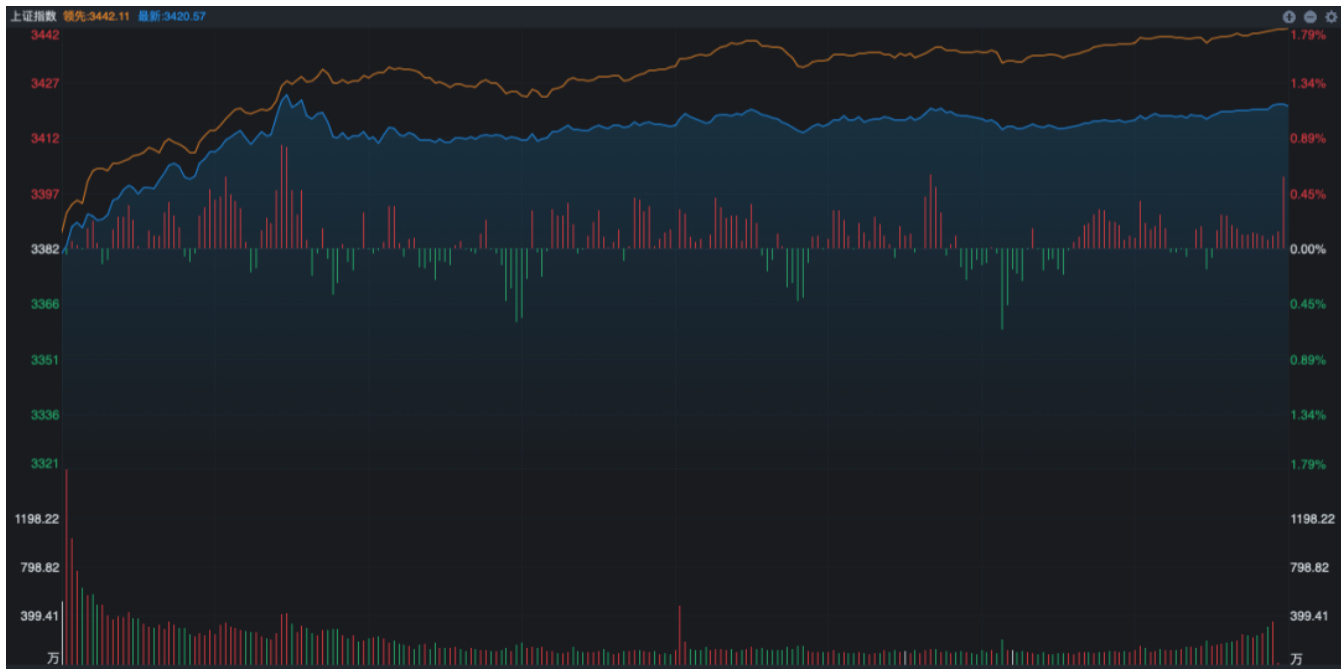
Task: Click the green 3321 bottom price label
Action: pos(46,464)
